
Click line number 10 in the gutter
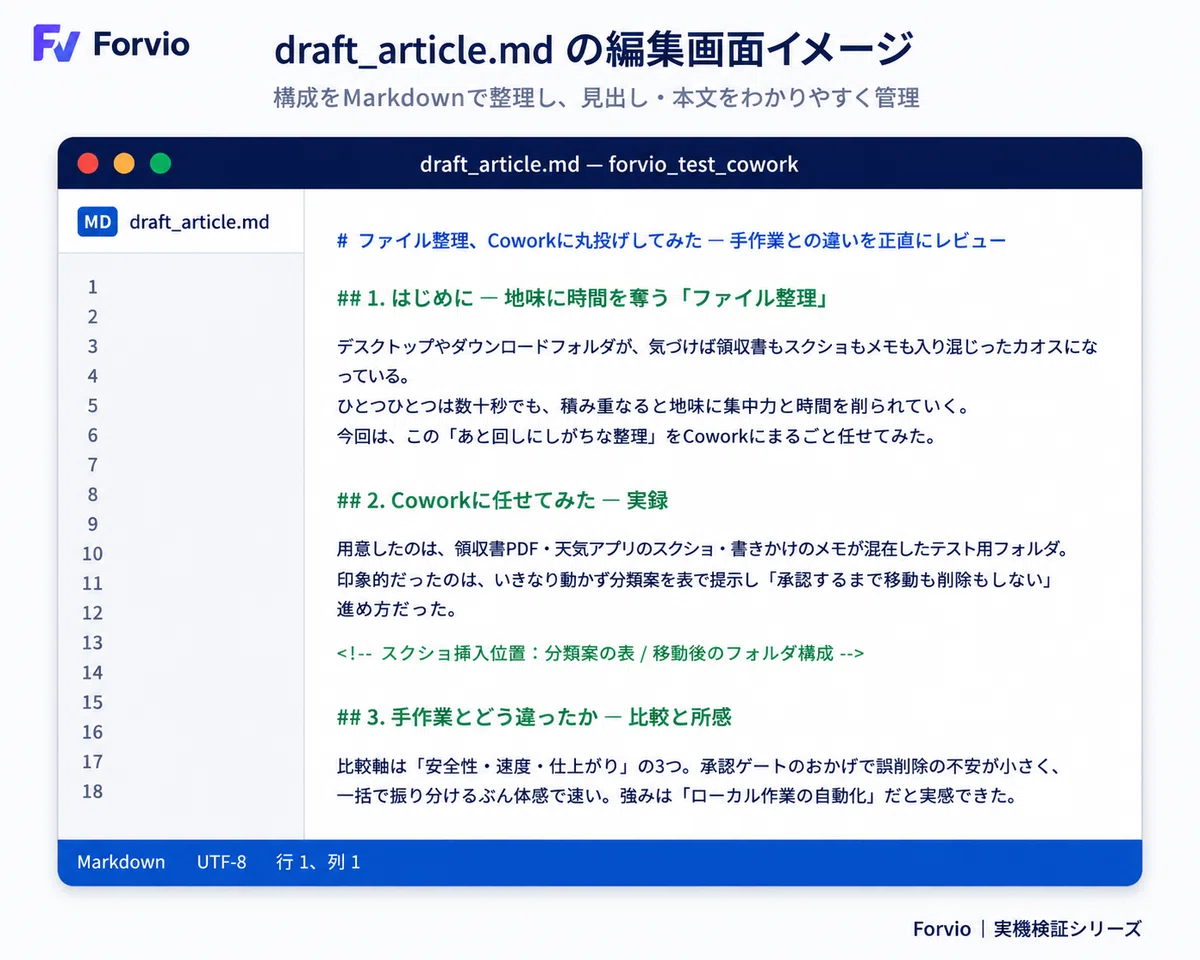click(93, 553)
